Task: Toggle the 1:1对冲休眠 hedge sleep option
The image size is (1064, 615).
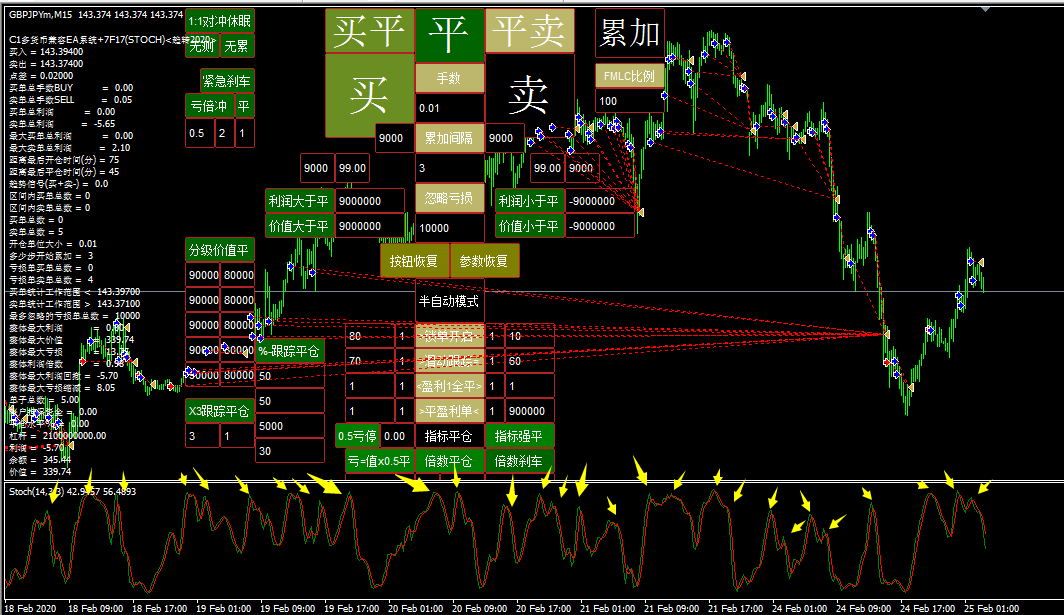Action: pos(220,21)
